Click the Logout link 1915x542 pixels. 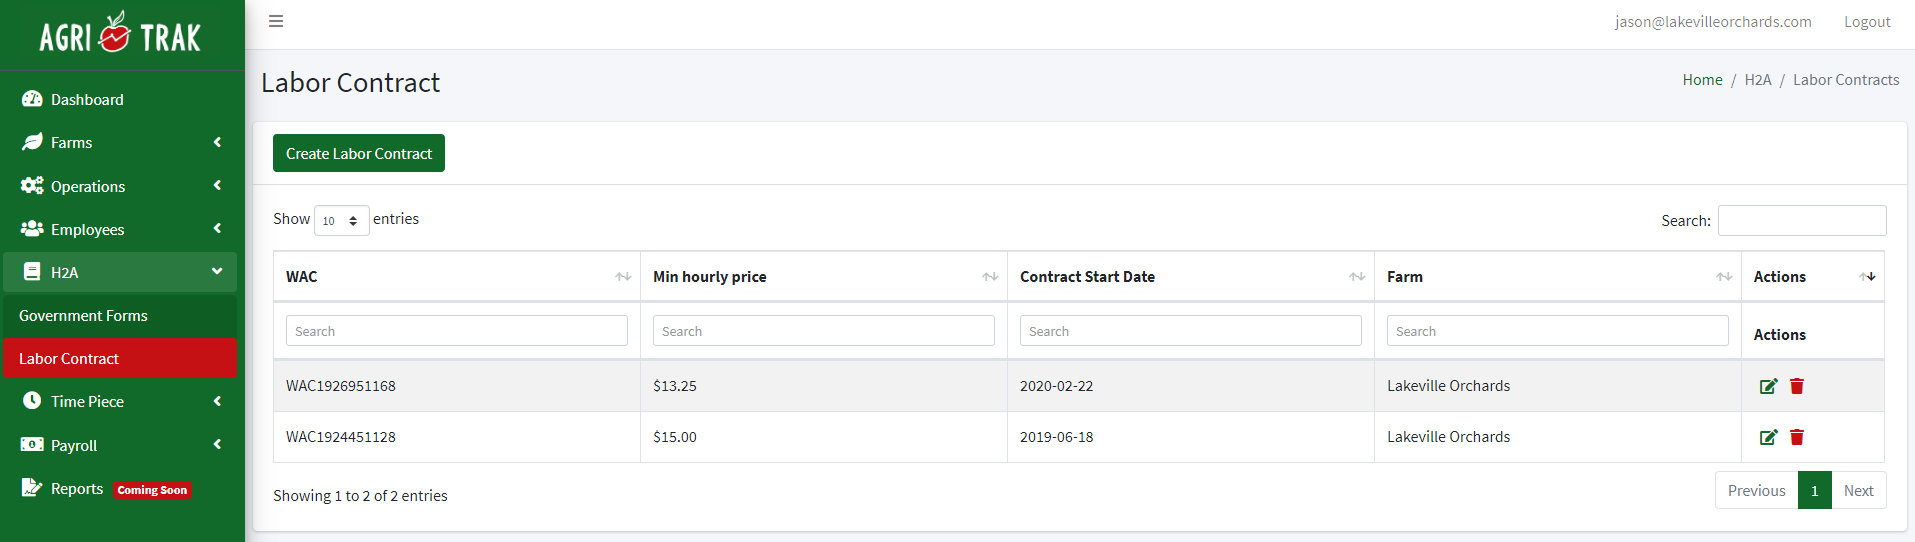point(1867,21)
